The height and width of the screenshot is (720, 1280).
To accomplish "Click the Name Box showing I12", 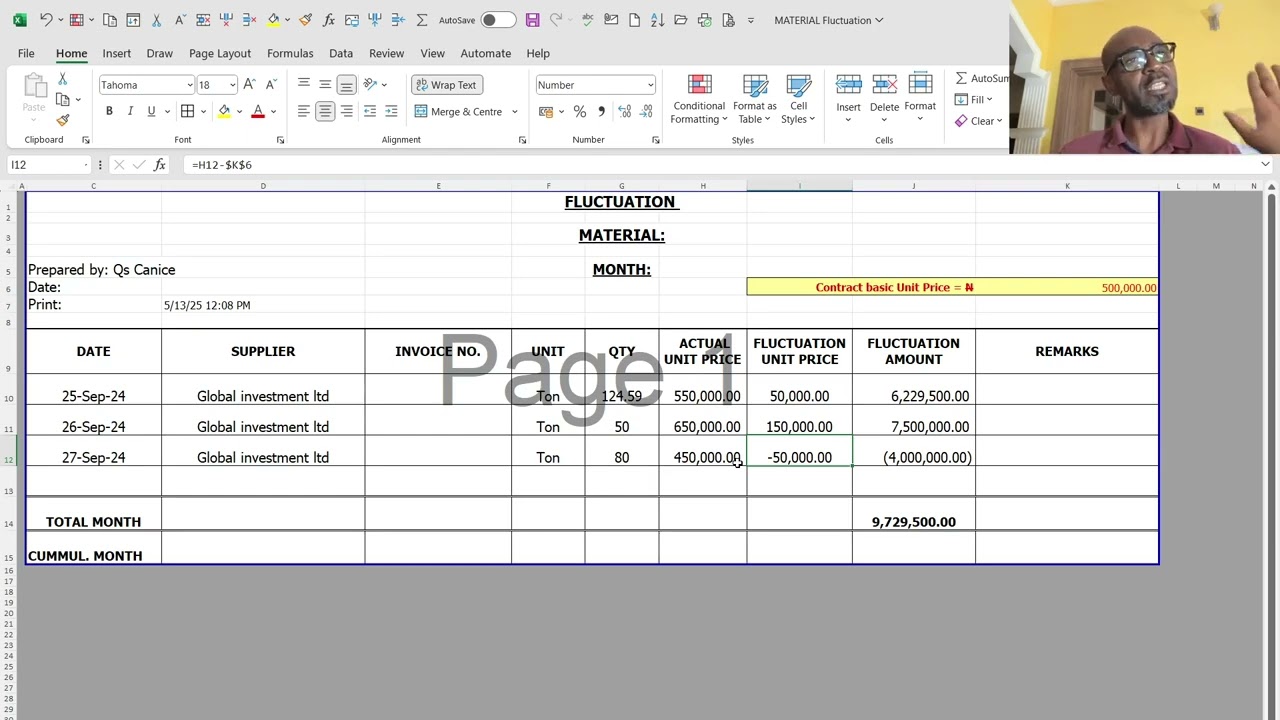I will (48, 165).
